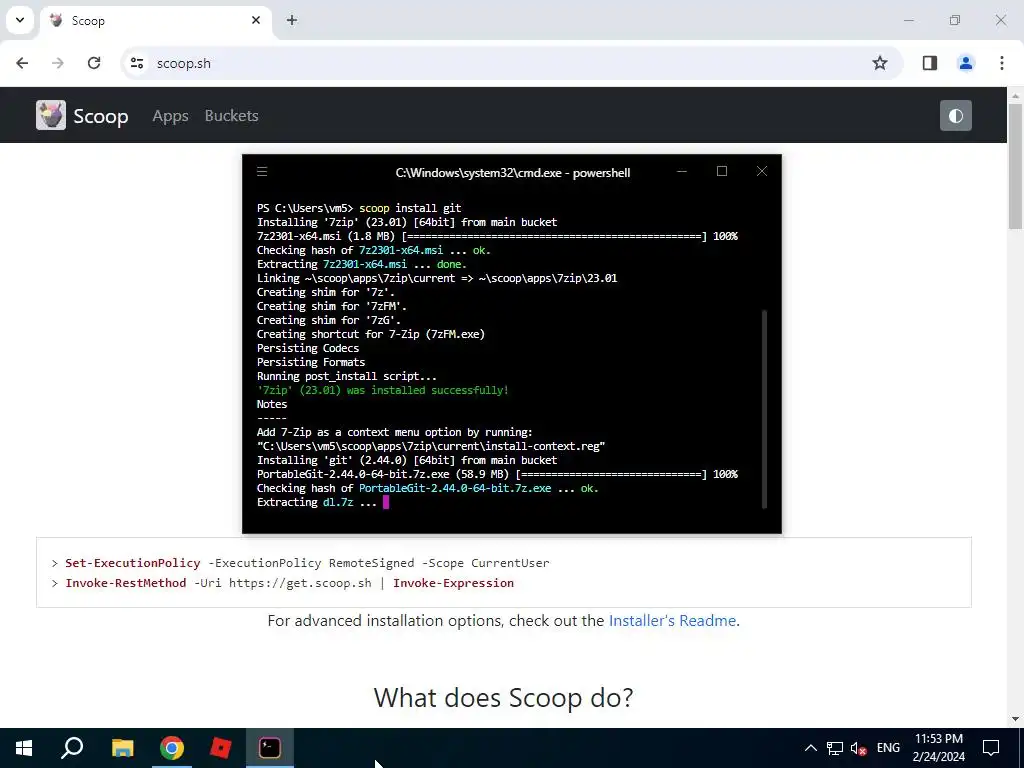1024x768 pixels.
Task: Open a new browser tab
Action: 292,20
